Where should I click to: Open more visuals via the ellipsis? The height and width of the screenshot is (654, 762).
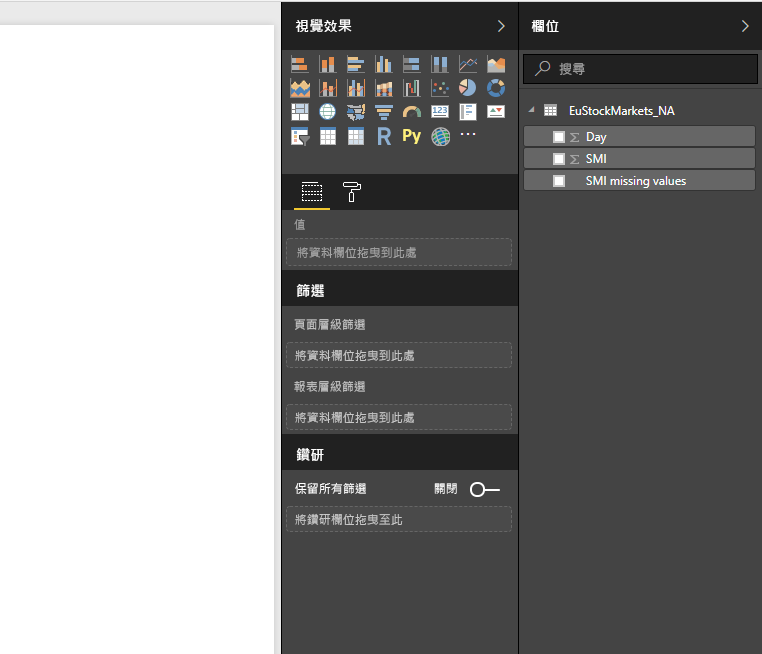[468, 134]
